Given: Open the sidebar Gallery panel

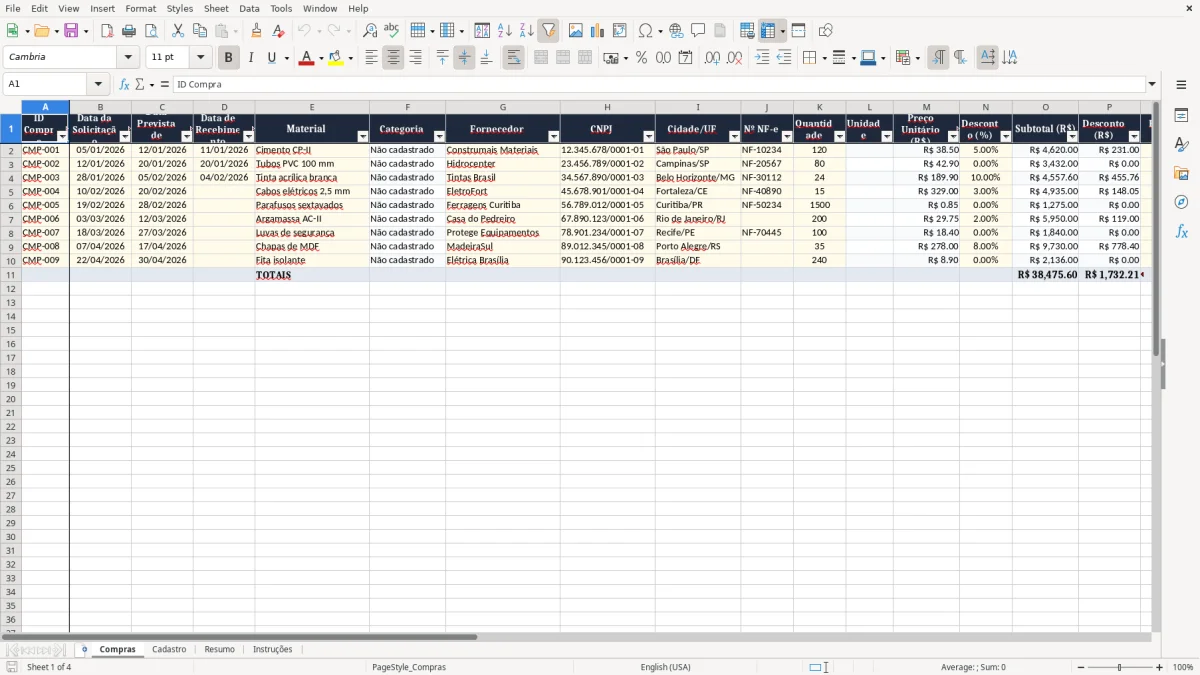Looking at the screenshot, I should tap(1181, 174).
